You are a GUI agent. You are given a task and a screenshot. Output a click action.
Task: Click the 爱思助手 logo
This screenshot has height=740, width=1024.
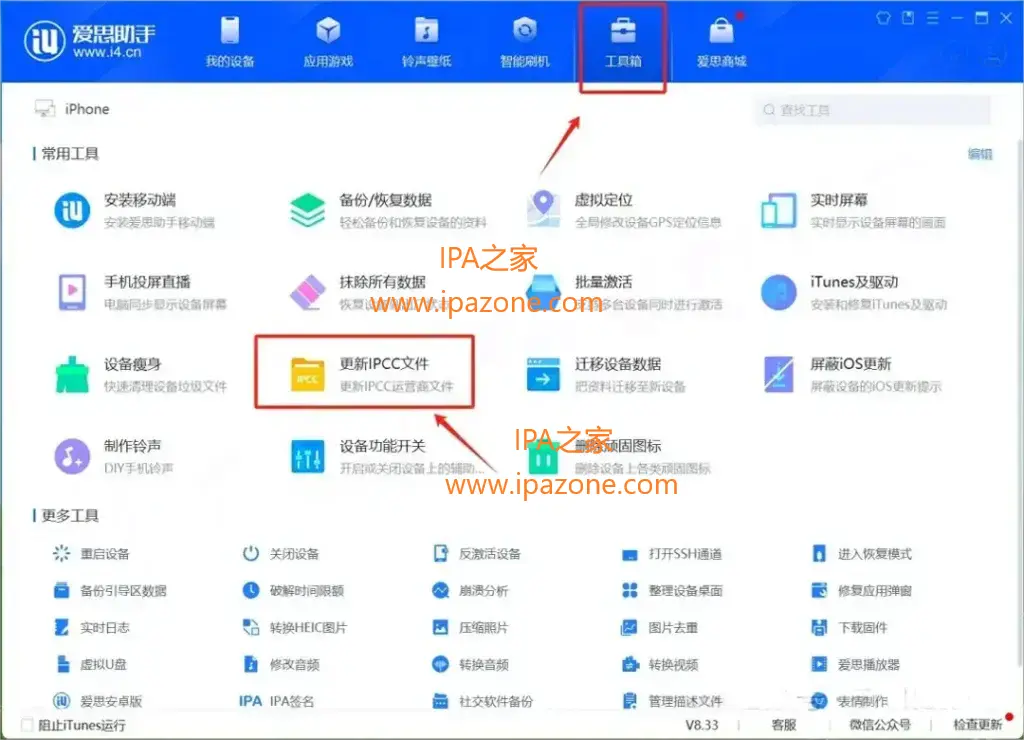90,40
